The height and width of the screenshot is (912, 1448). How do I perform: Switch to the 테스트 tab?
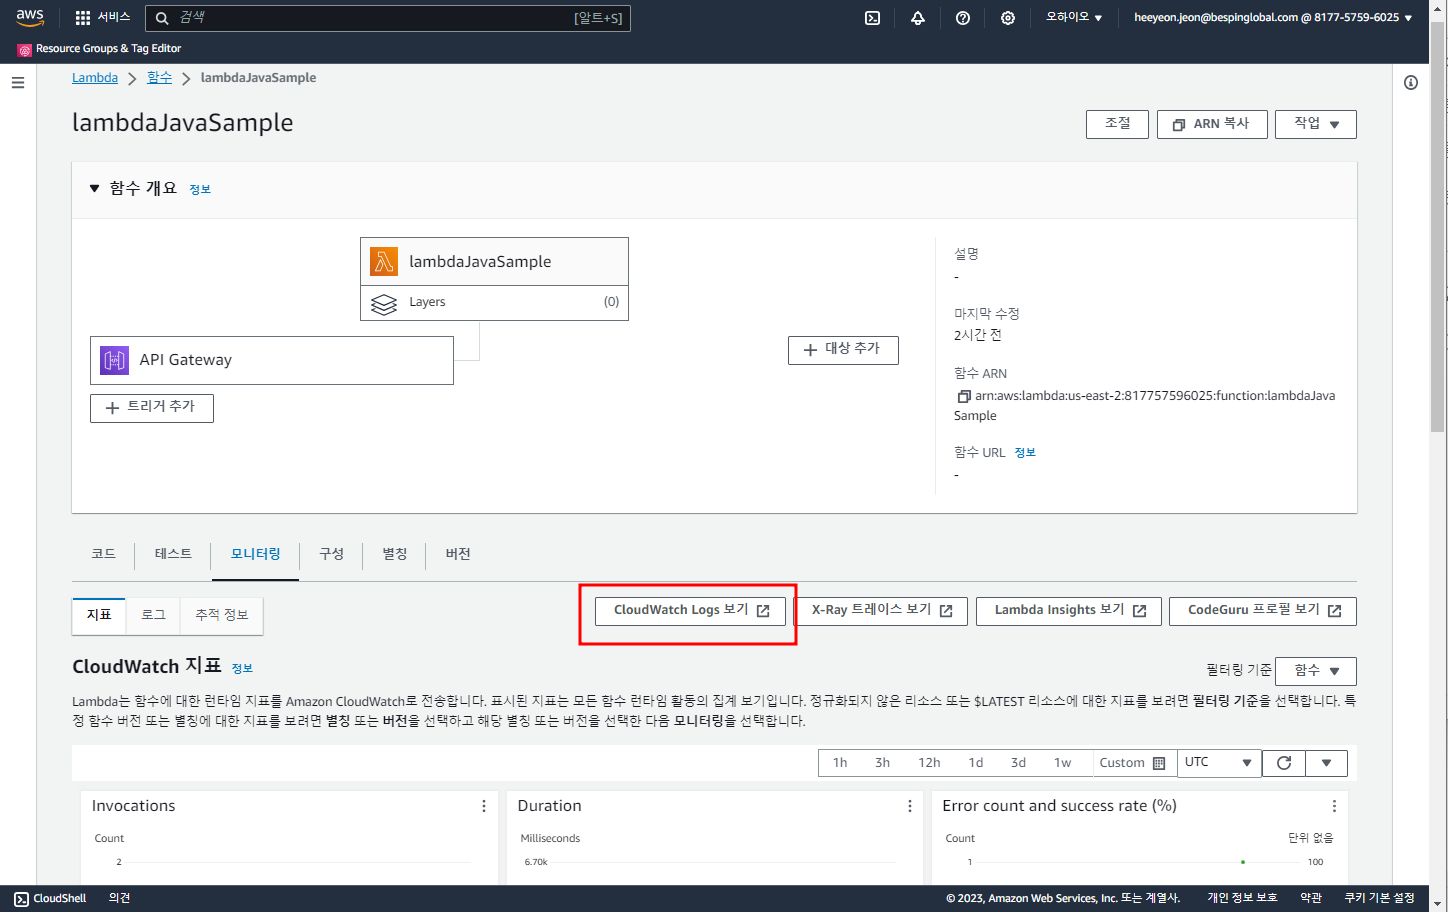[173, 554]
